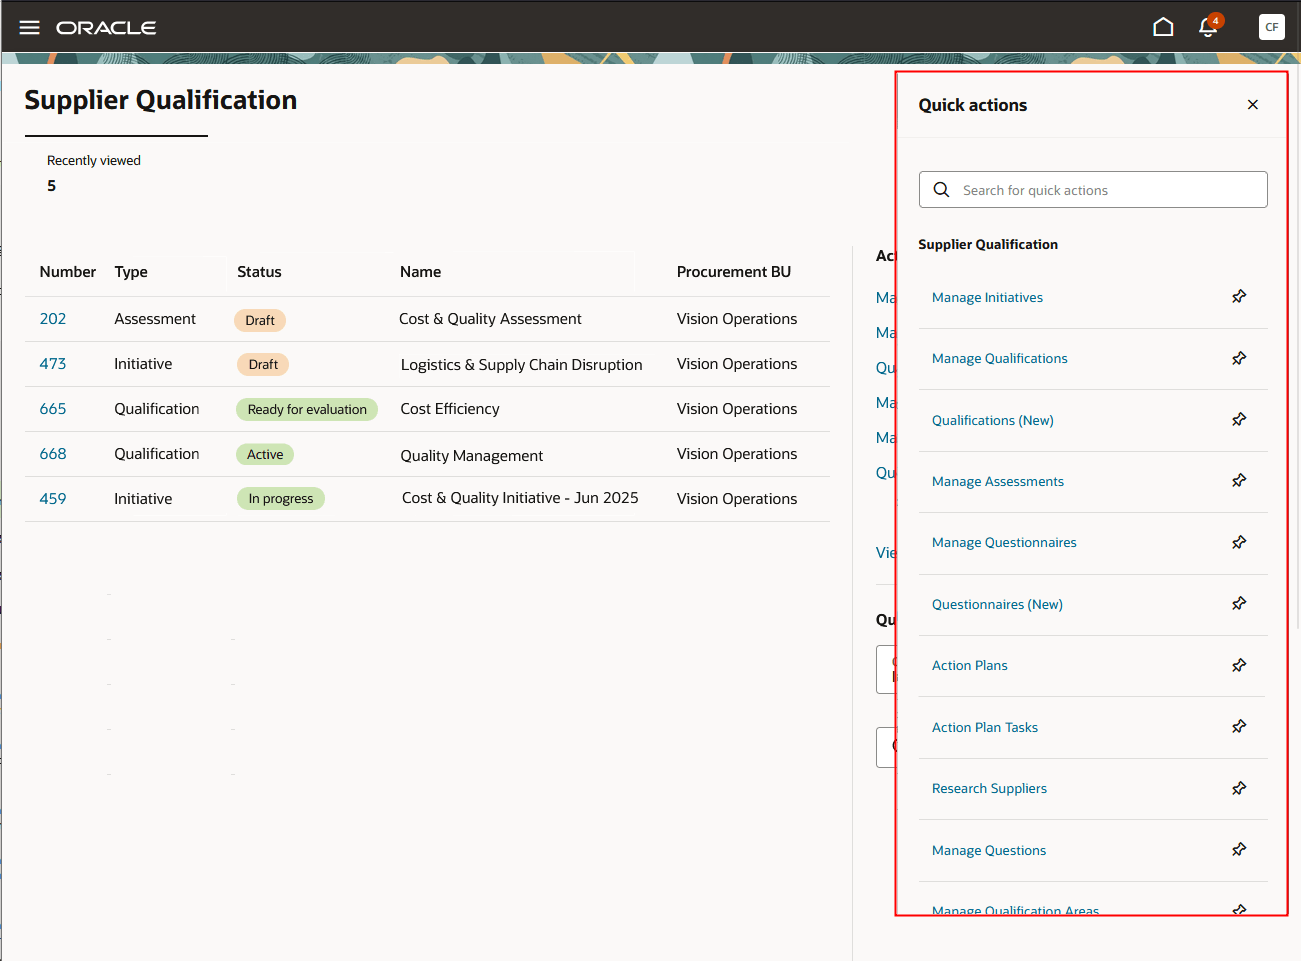Pin the Qualifications (New) quick action
Screen dimensions: 1301x961
[1239, 419]
